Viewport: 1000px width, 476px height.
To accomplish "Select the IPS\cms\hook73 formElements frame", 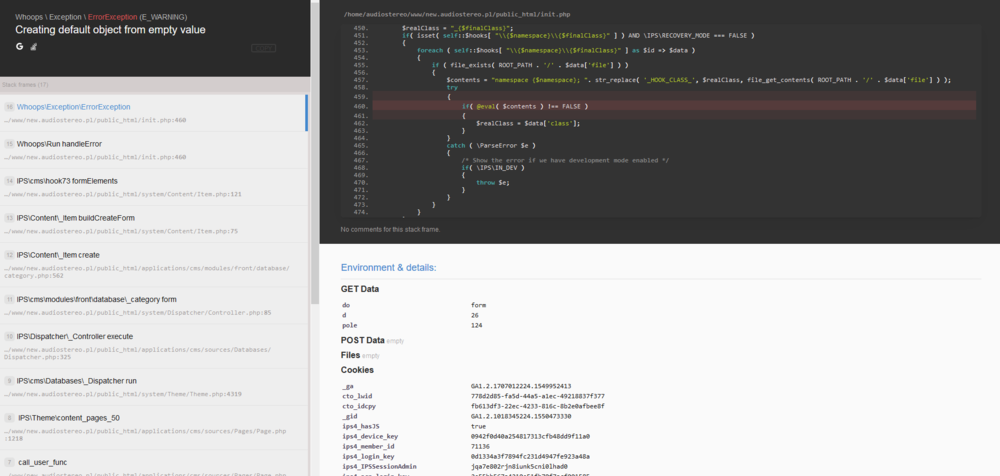I will click(68, 181).
